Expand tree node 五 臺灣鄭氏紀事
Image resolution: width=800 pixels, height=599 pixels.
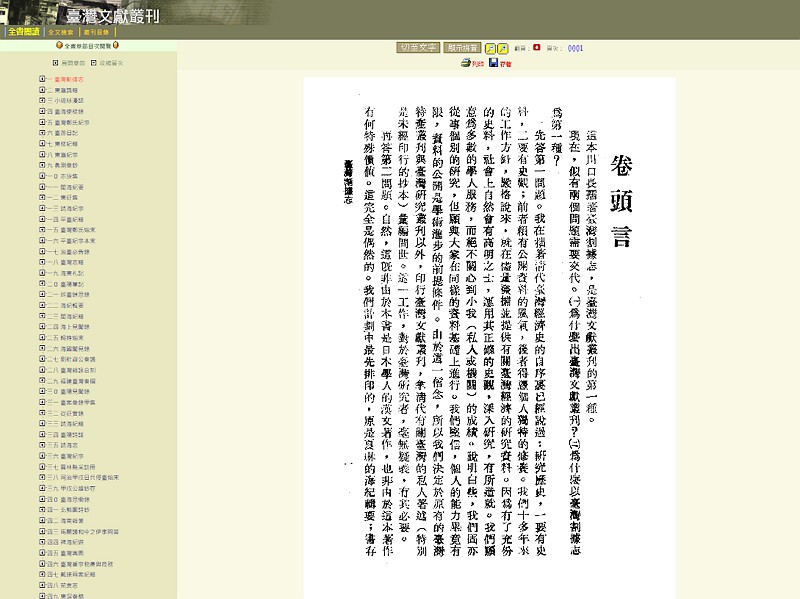42,122
